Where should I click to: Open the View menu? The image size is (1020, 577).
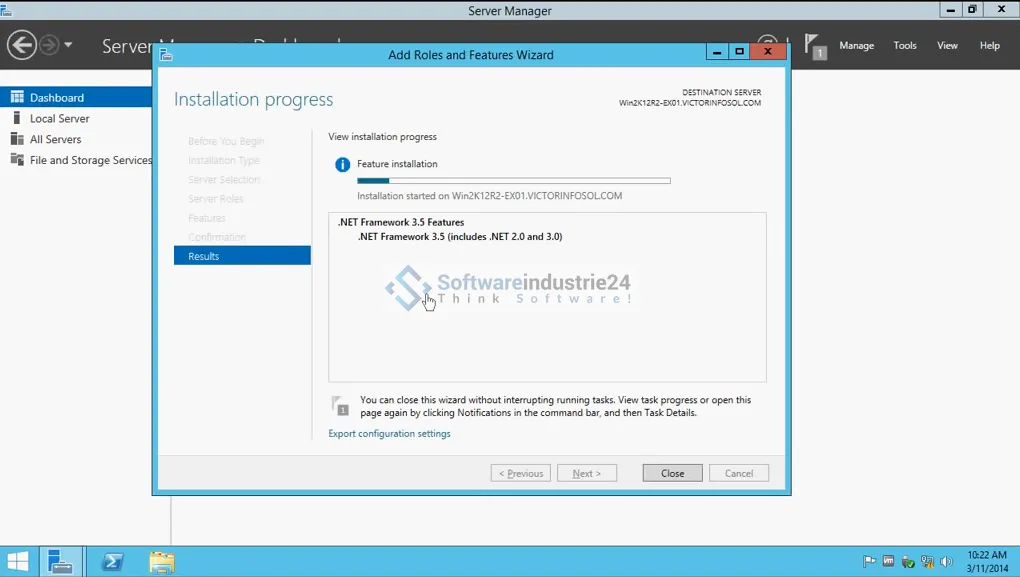947,45
